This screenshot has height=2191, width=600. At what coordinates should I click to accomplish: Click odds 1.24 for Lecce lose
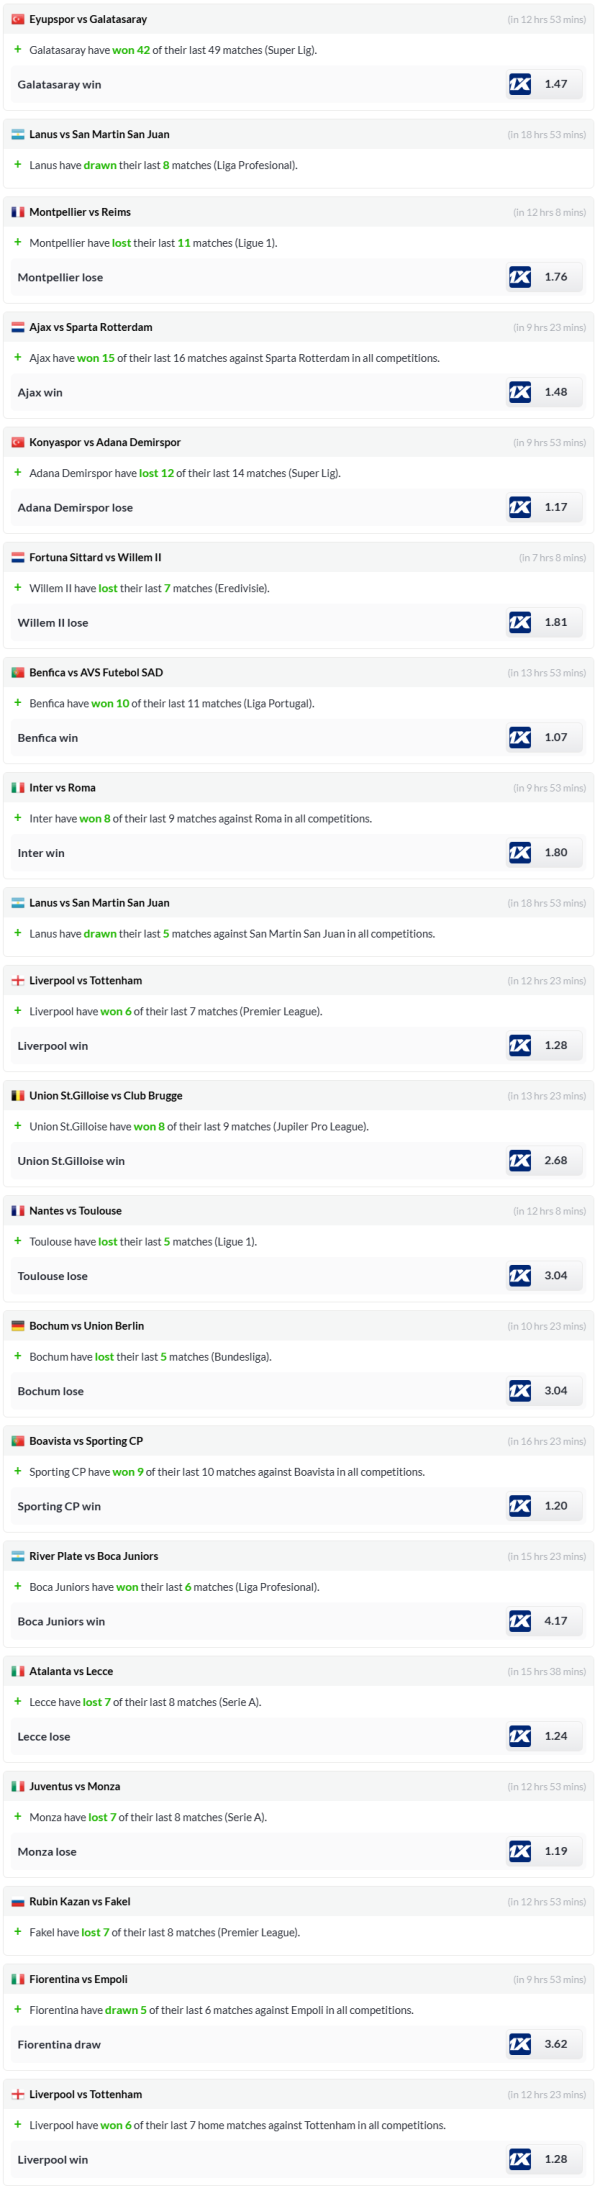(556, 1736)
